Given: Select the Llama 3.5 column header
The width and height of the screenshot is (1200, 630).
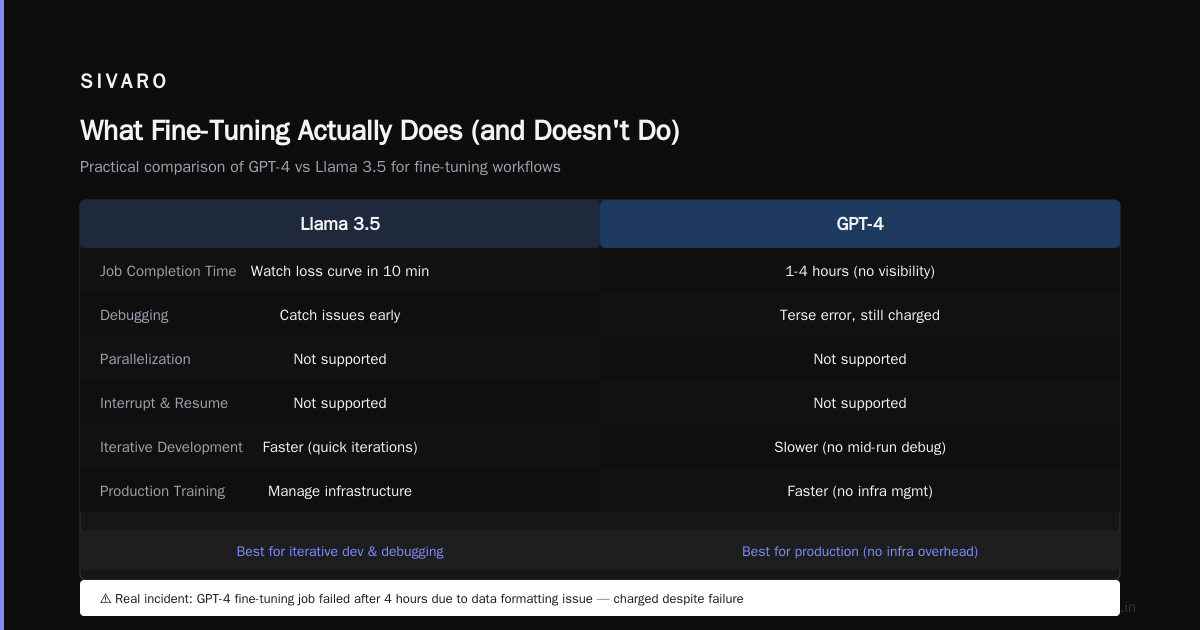Looking at the screenshot, I should point(340,224).
